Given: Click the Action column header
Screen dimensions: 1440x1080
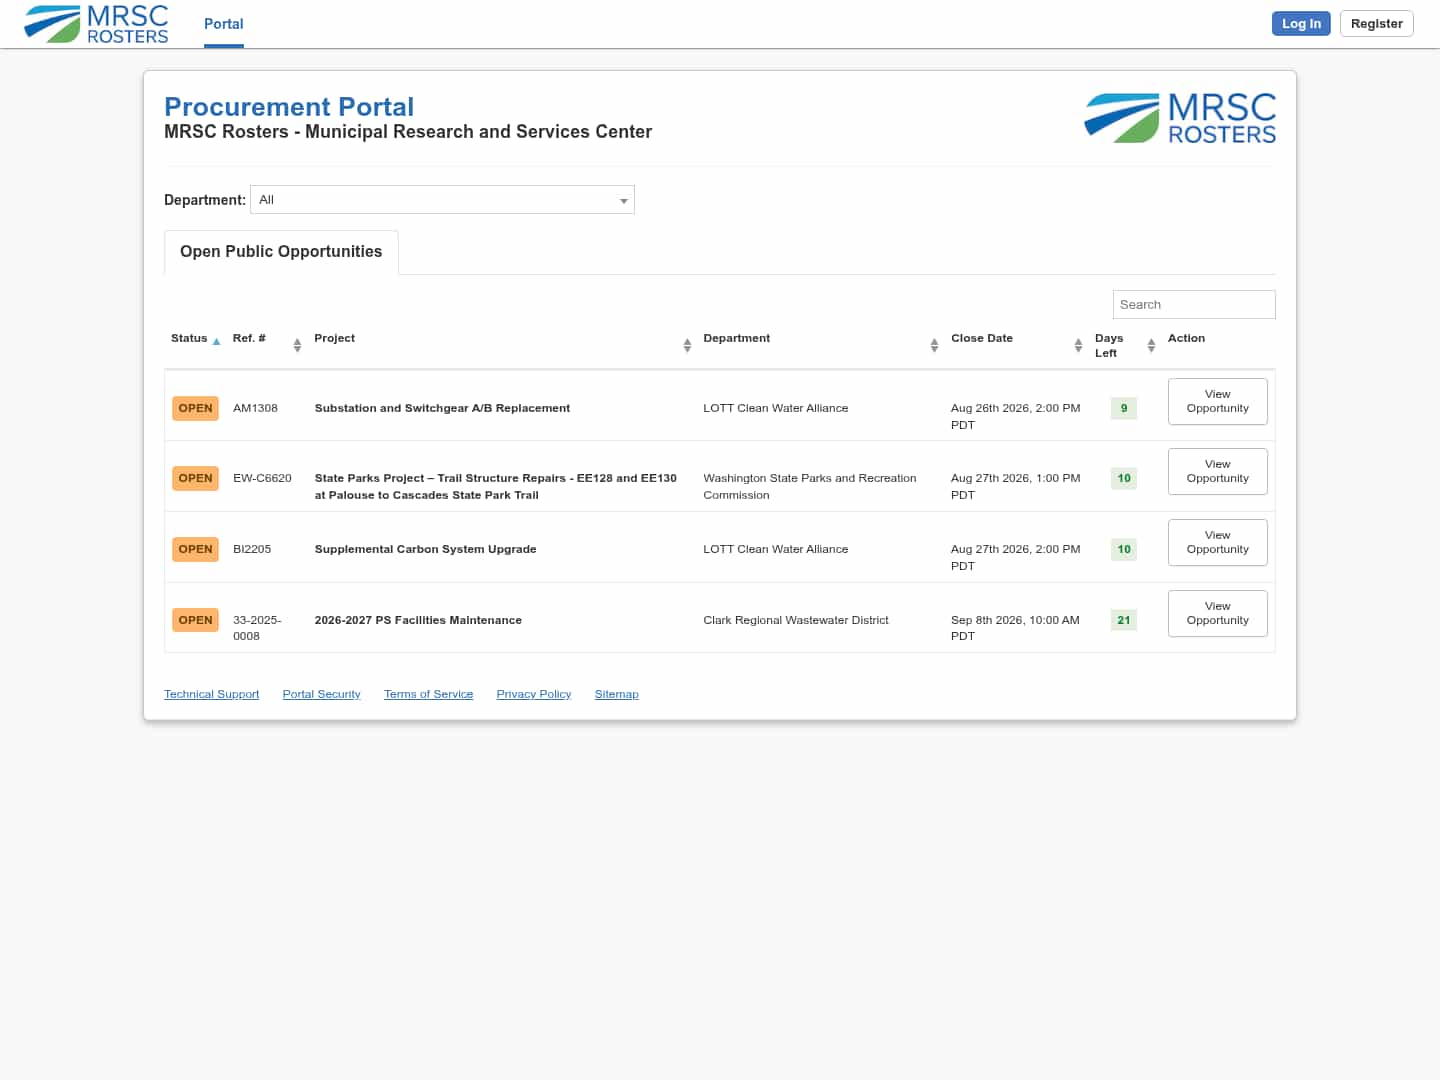Looking at the screenshot, I should click(1186, 338).
